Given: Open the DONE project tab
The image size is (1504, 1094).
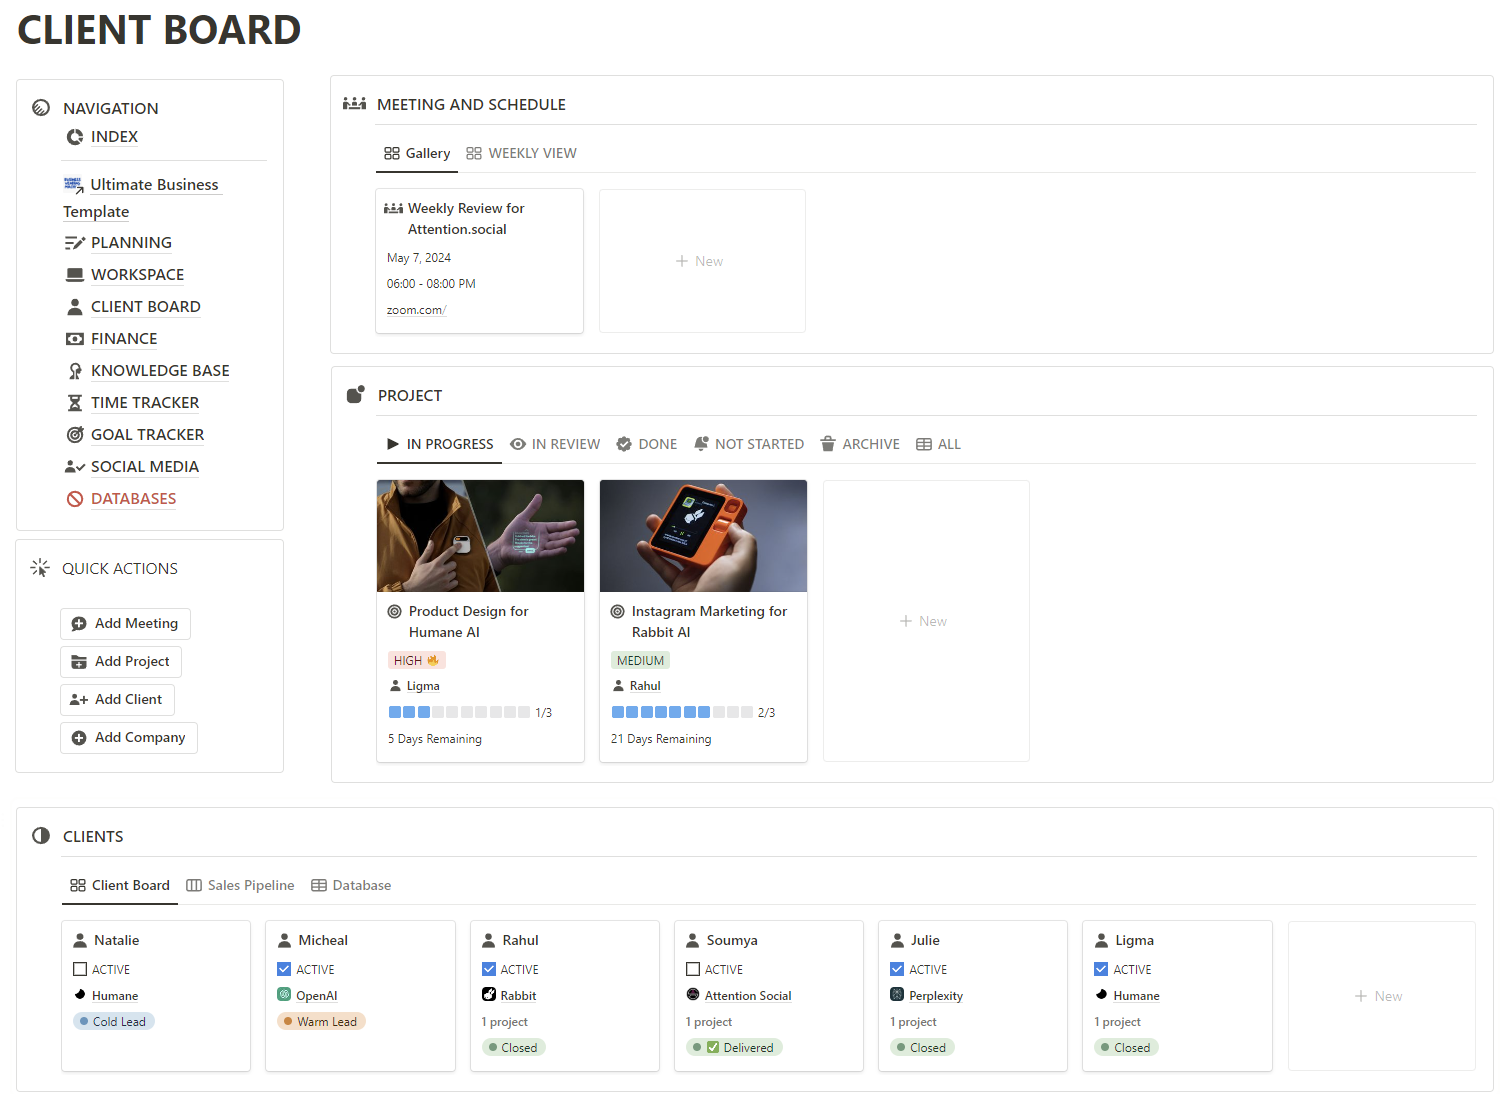Looking at the screenshot, I should 647,444.
